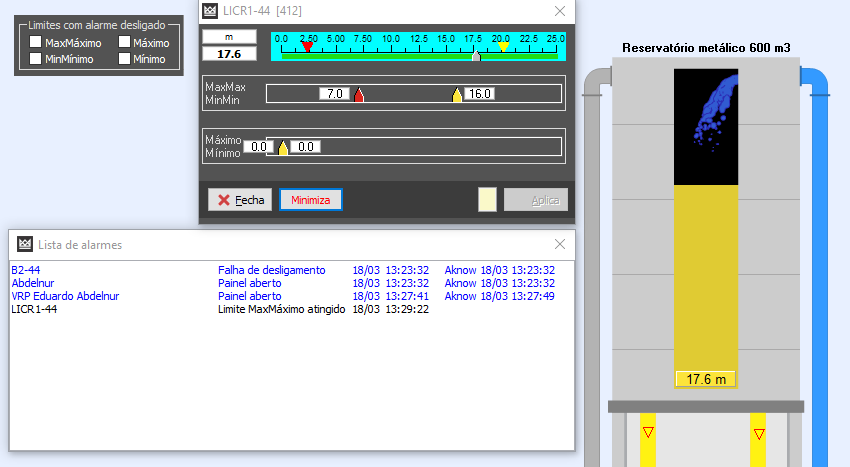
Task: Click left red triangle valve under reservoir
Action: click(648, 432)
